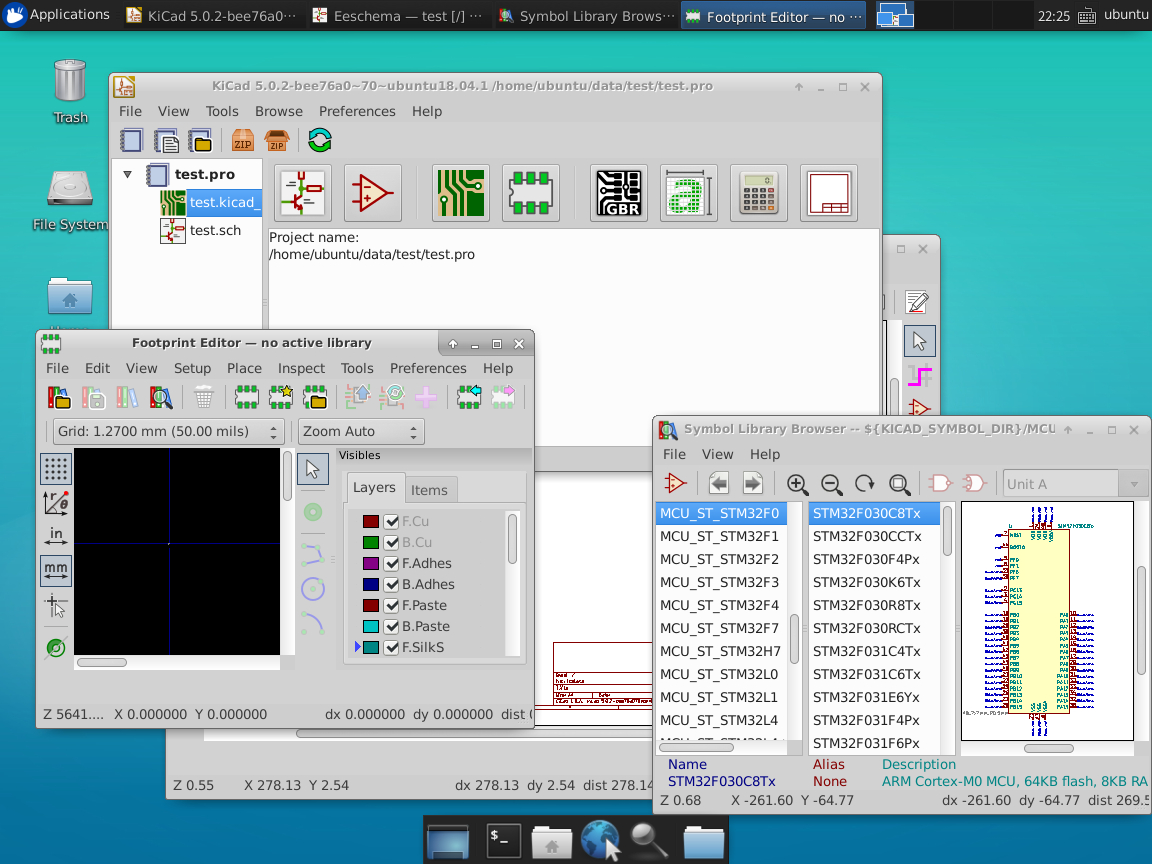The width and height of the screenshot is (1152, 864).
Task: Open the search magnifier in bottom dock
Action: coord(649,840)
